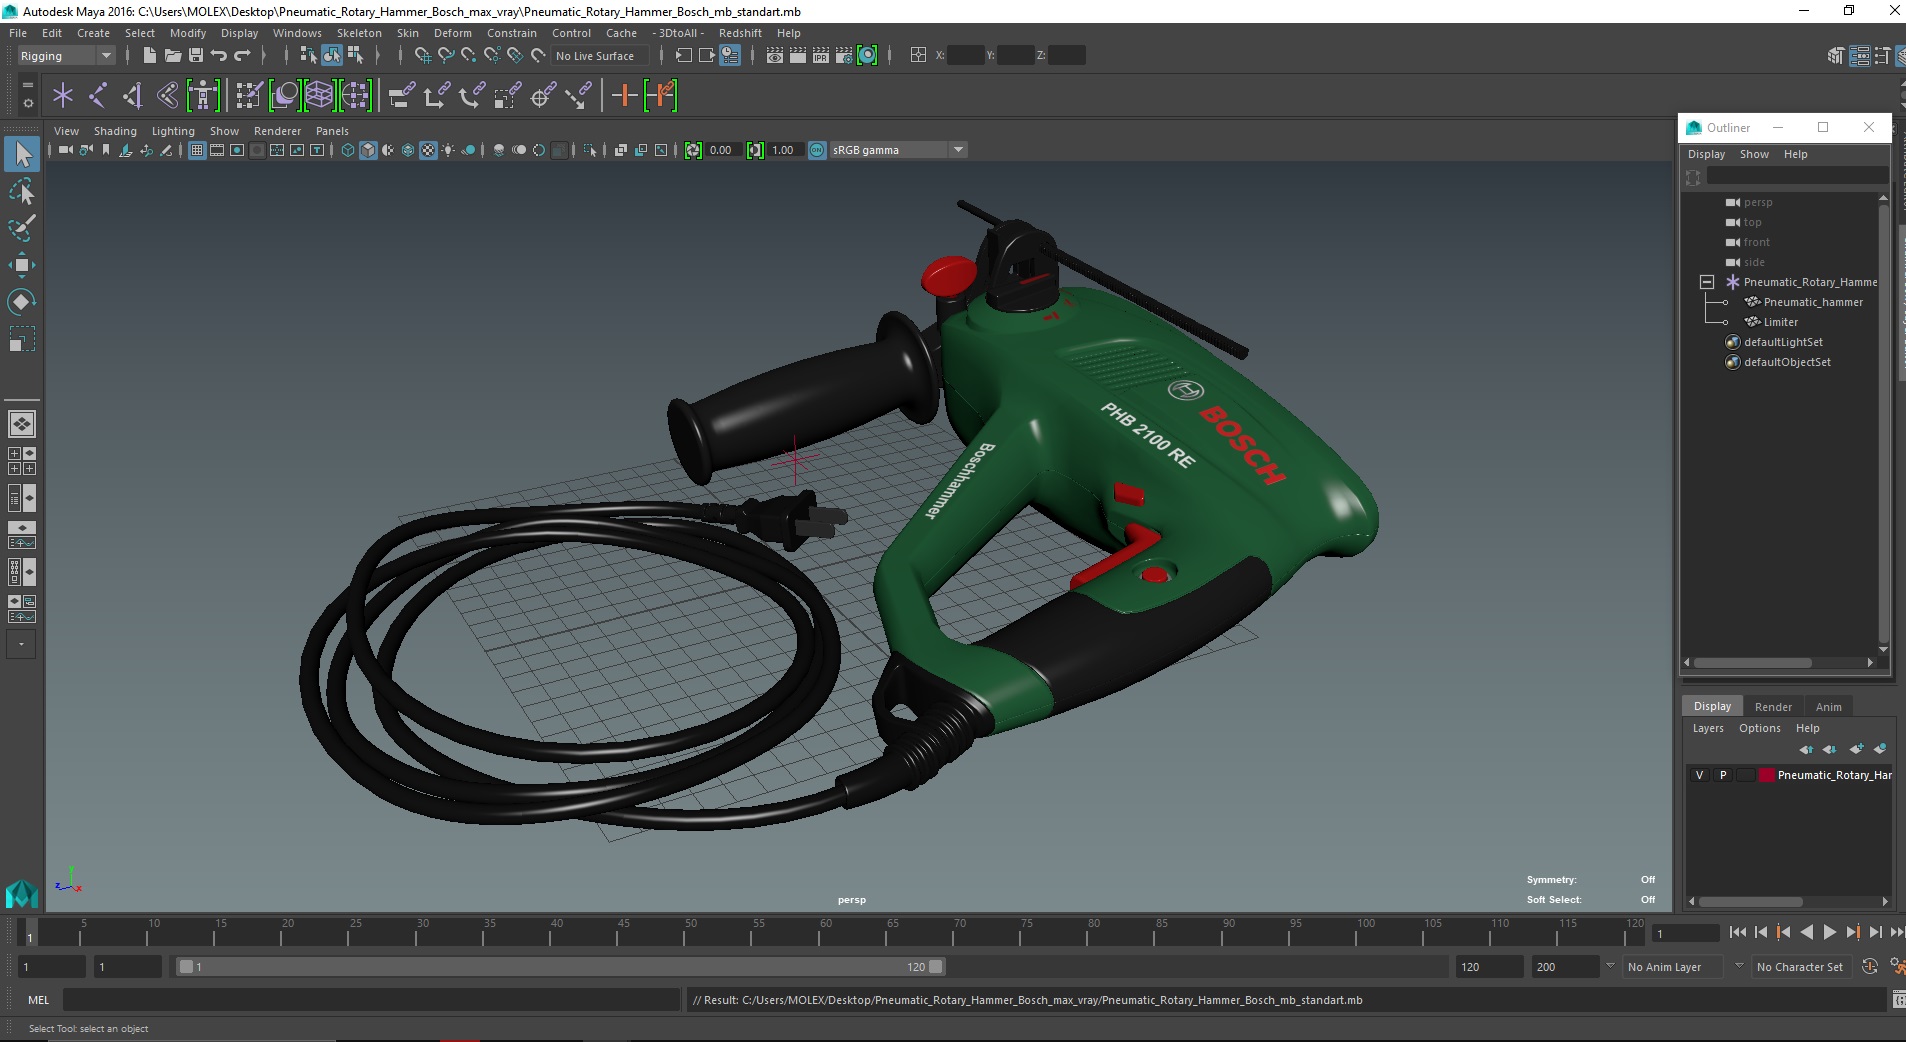Toggle Auto Keyframe button near character set
1906x1042 pixels.
coord(1870,967)
